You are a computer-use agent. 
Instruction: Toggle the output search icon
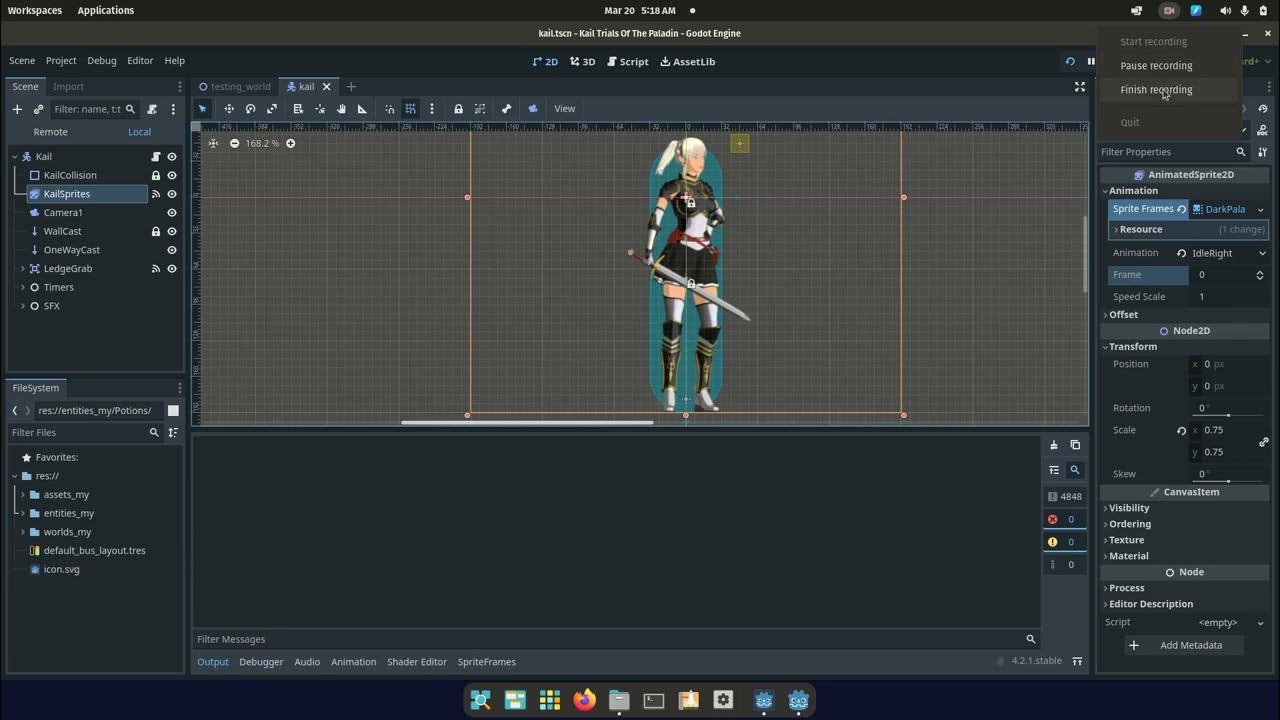pos(1075,470)
